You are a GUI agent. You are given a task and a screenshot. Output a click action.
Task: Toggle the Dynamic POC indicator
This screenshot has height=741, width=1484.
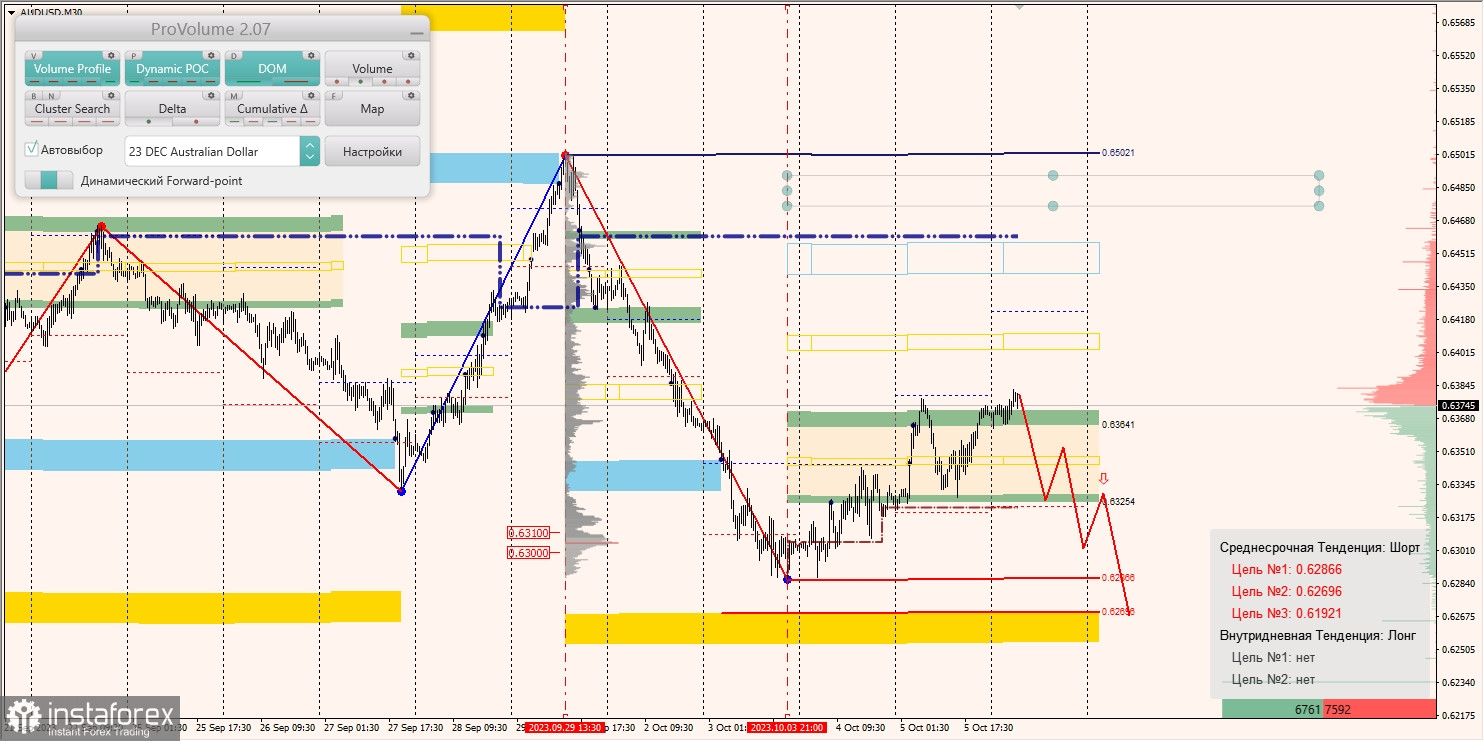(172, 69)
